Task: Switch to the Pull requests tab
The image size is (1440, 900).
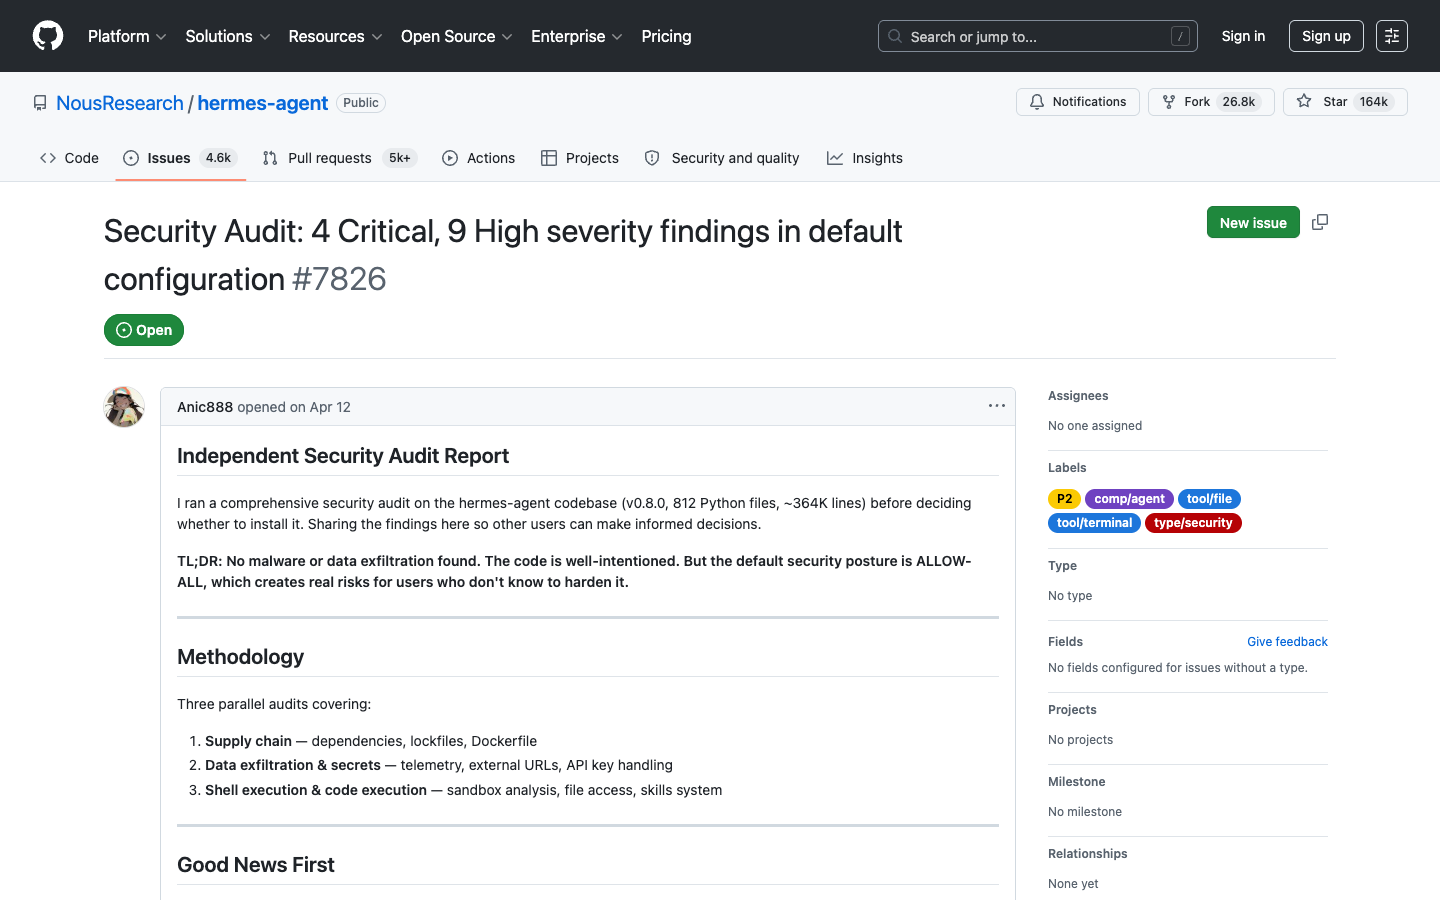Action: pyautogui.click(x=340, y=158)
